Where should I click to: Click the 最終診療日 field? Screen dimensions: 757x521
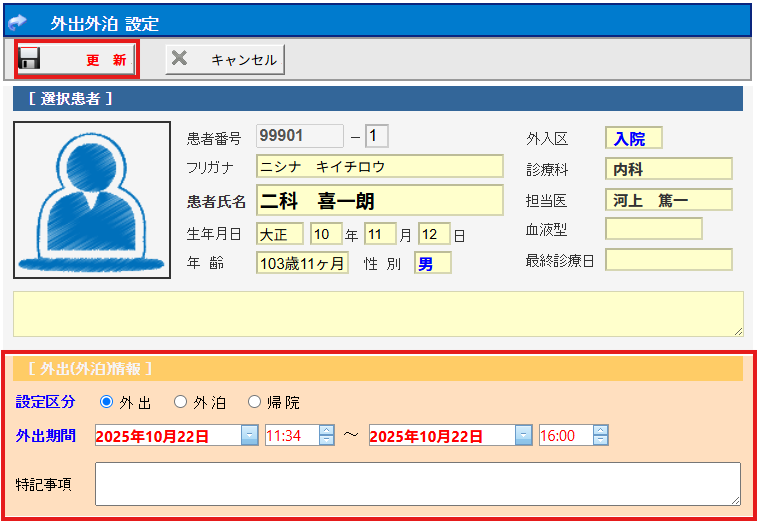point(668,260)
